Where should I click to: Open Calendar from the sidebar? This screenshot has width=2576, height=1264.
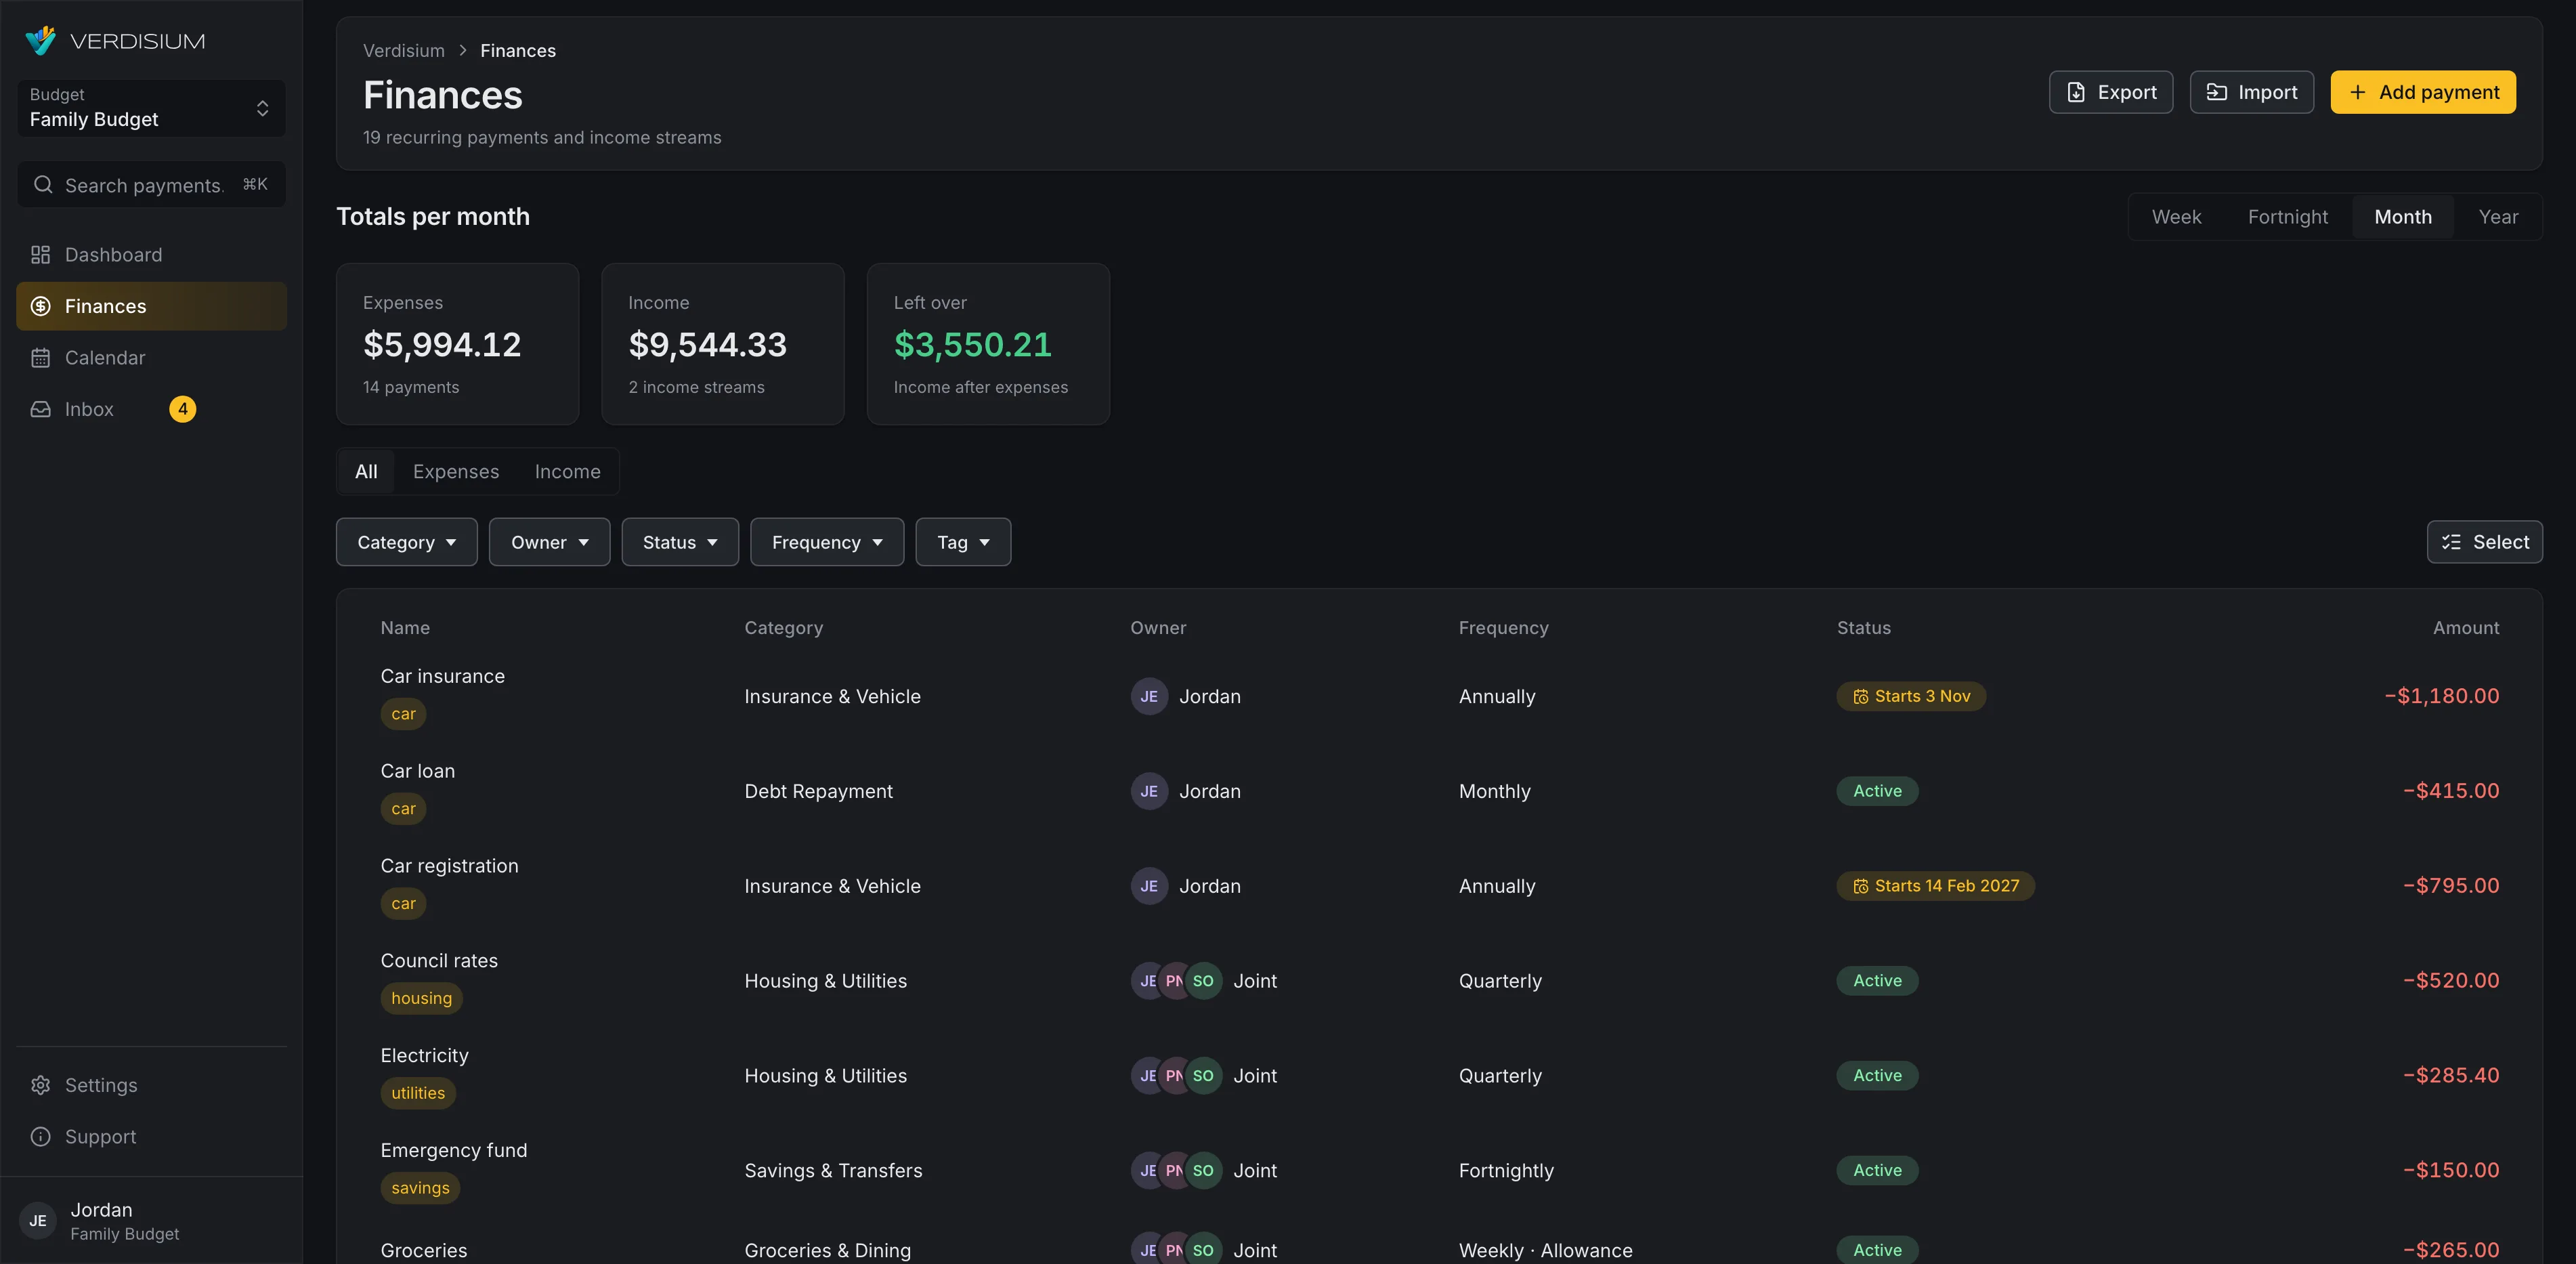(151, 358)
